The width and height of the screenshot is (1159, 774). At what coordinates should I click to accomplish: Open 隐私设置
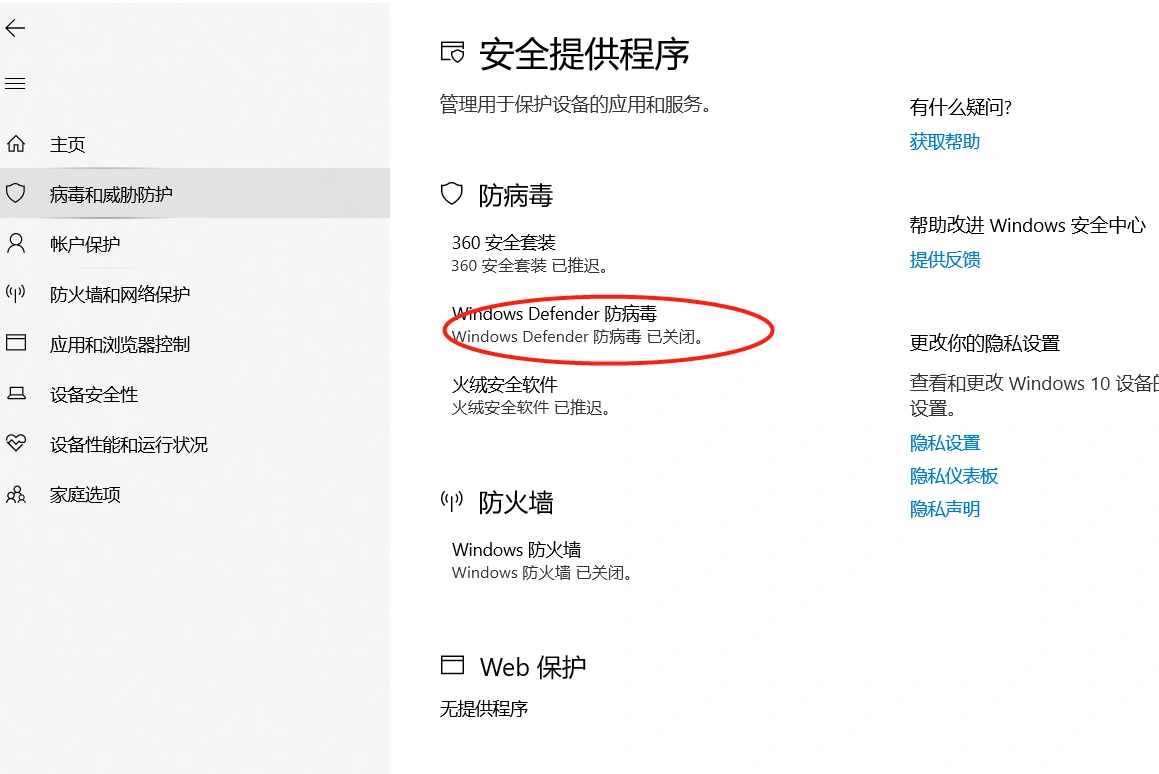[944, 442]
